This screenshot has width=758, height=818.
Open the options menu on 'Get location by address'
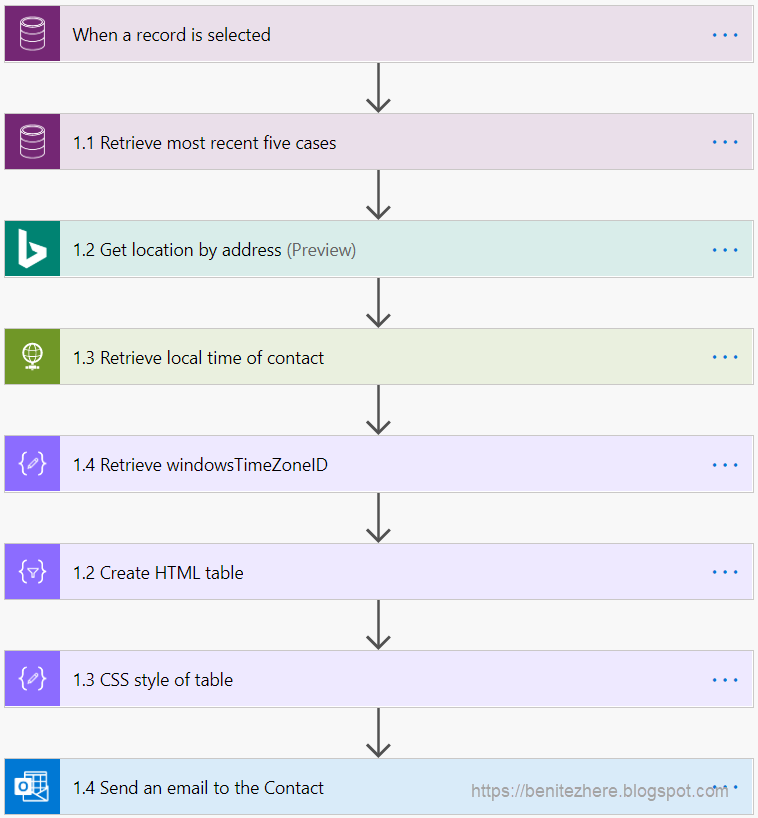coord(724,248)
